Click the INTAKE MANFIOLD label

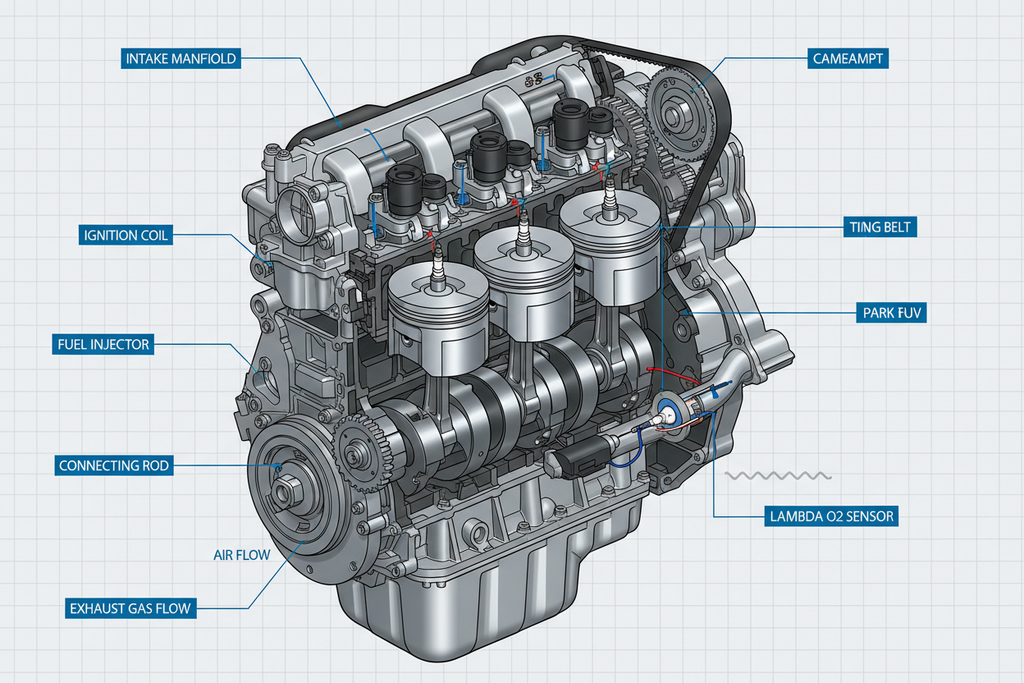point(181,59)
